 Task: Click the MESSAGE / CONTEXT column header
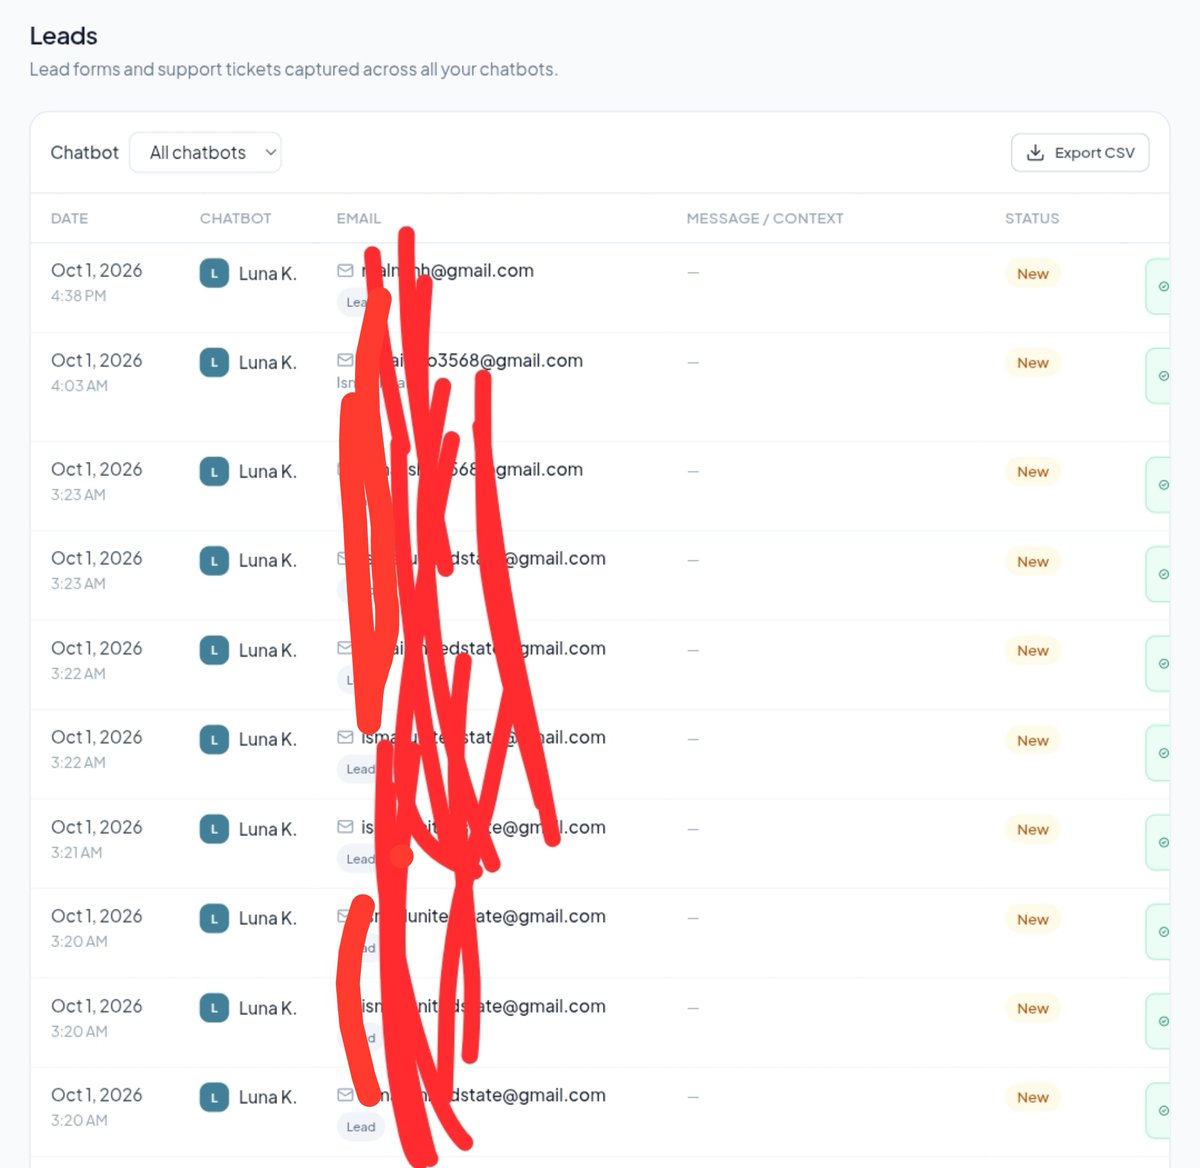(765, 218)
